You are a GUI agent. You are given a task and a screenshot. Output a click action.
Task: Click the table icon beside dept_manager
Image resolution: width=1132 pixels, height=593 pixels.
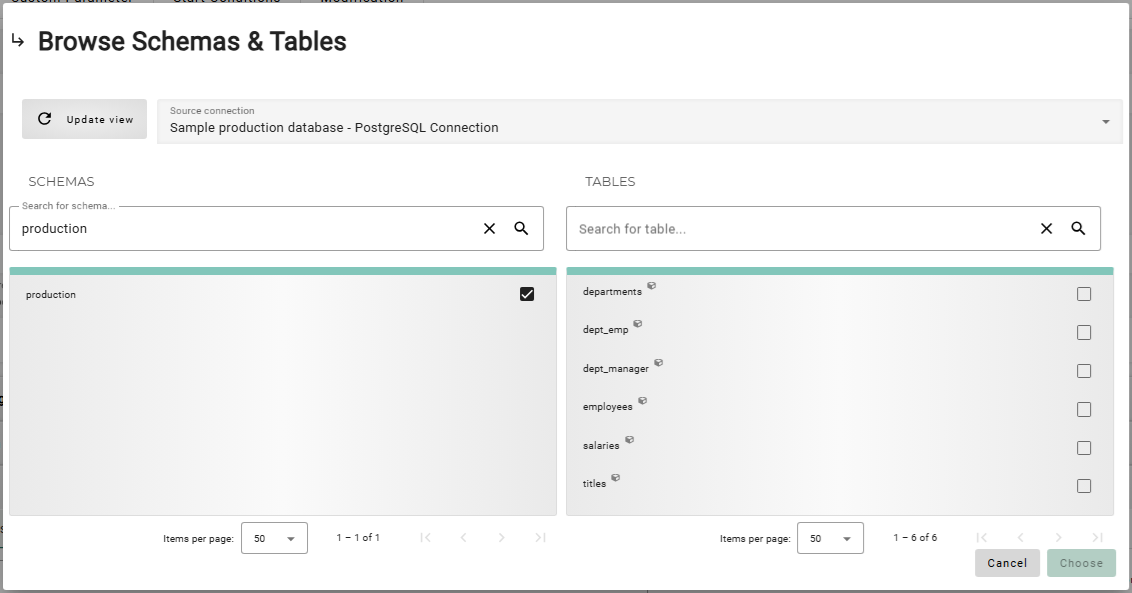(659, 363)
